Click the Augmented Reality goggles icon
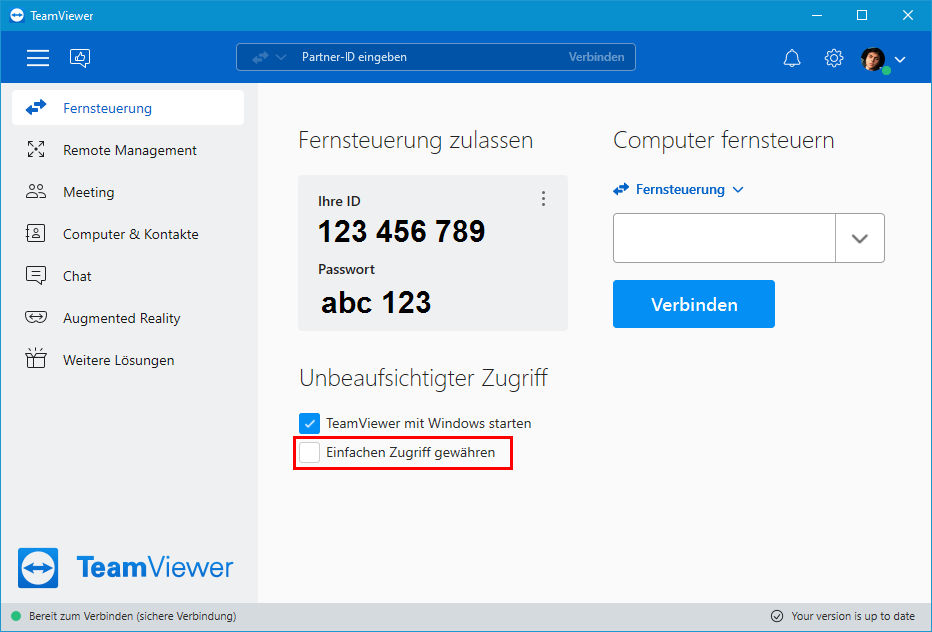The image size is (932, 632). (36, 317)
